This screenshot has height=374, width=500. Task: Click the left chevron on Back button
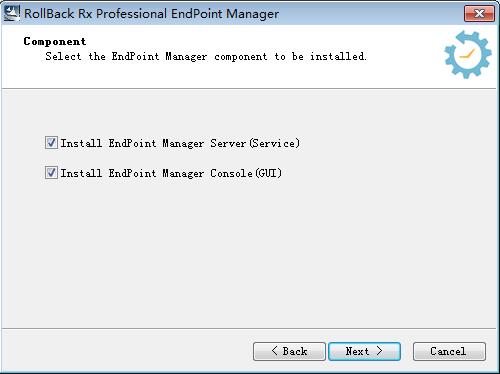[x=274, y=351]
